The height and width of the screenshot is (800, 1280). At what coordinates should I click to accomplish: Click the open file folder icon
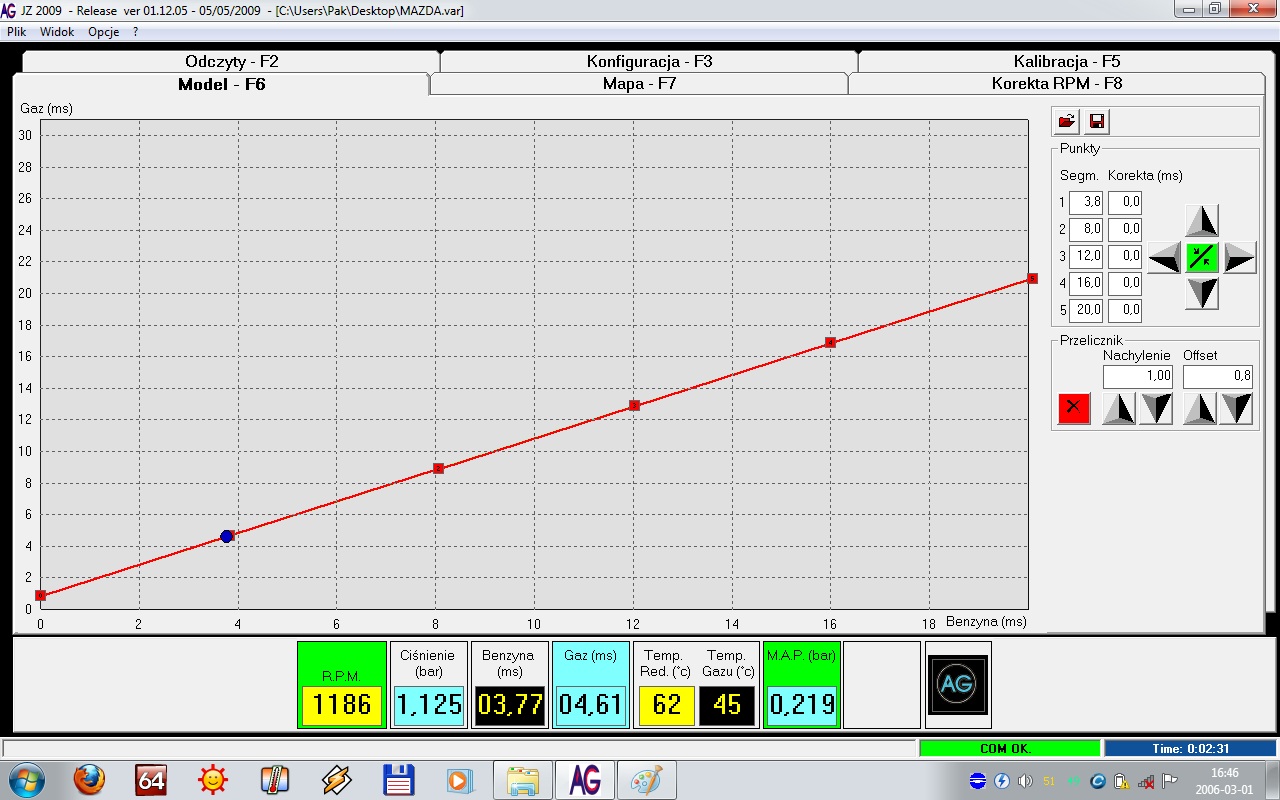[1067, 122]
